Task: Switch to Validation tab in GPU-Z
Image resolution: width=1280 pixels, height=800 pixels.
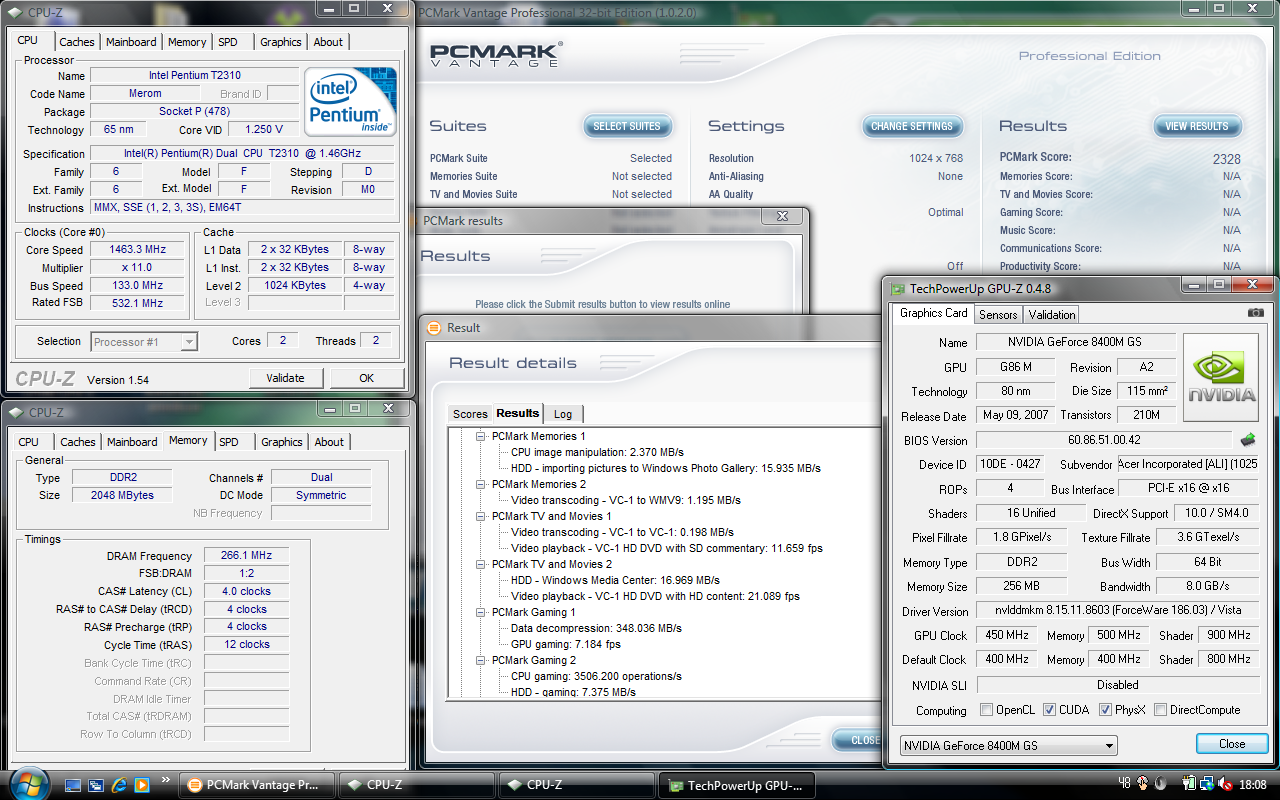Action: pos(1052,314)
